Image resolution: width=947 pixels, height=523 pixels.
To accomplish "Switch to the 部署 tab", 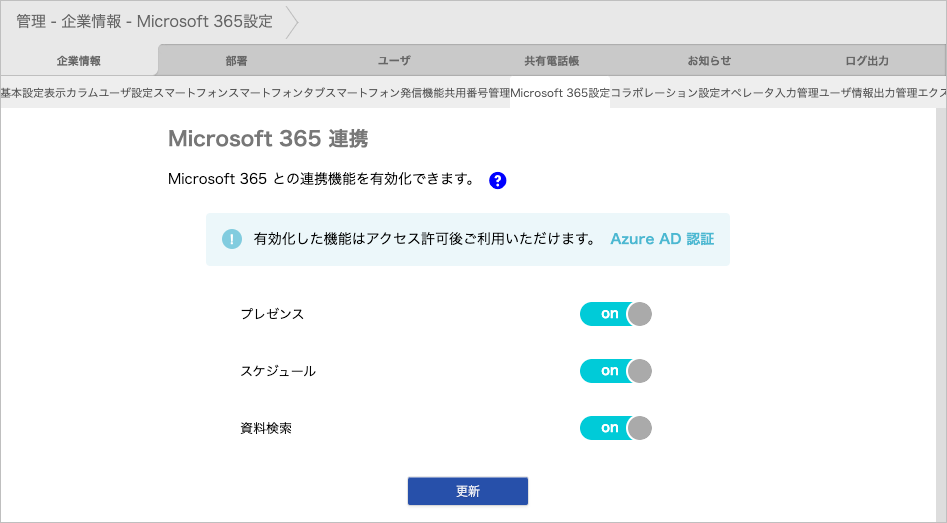I will [x=236, y=60].
